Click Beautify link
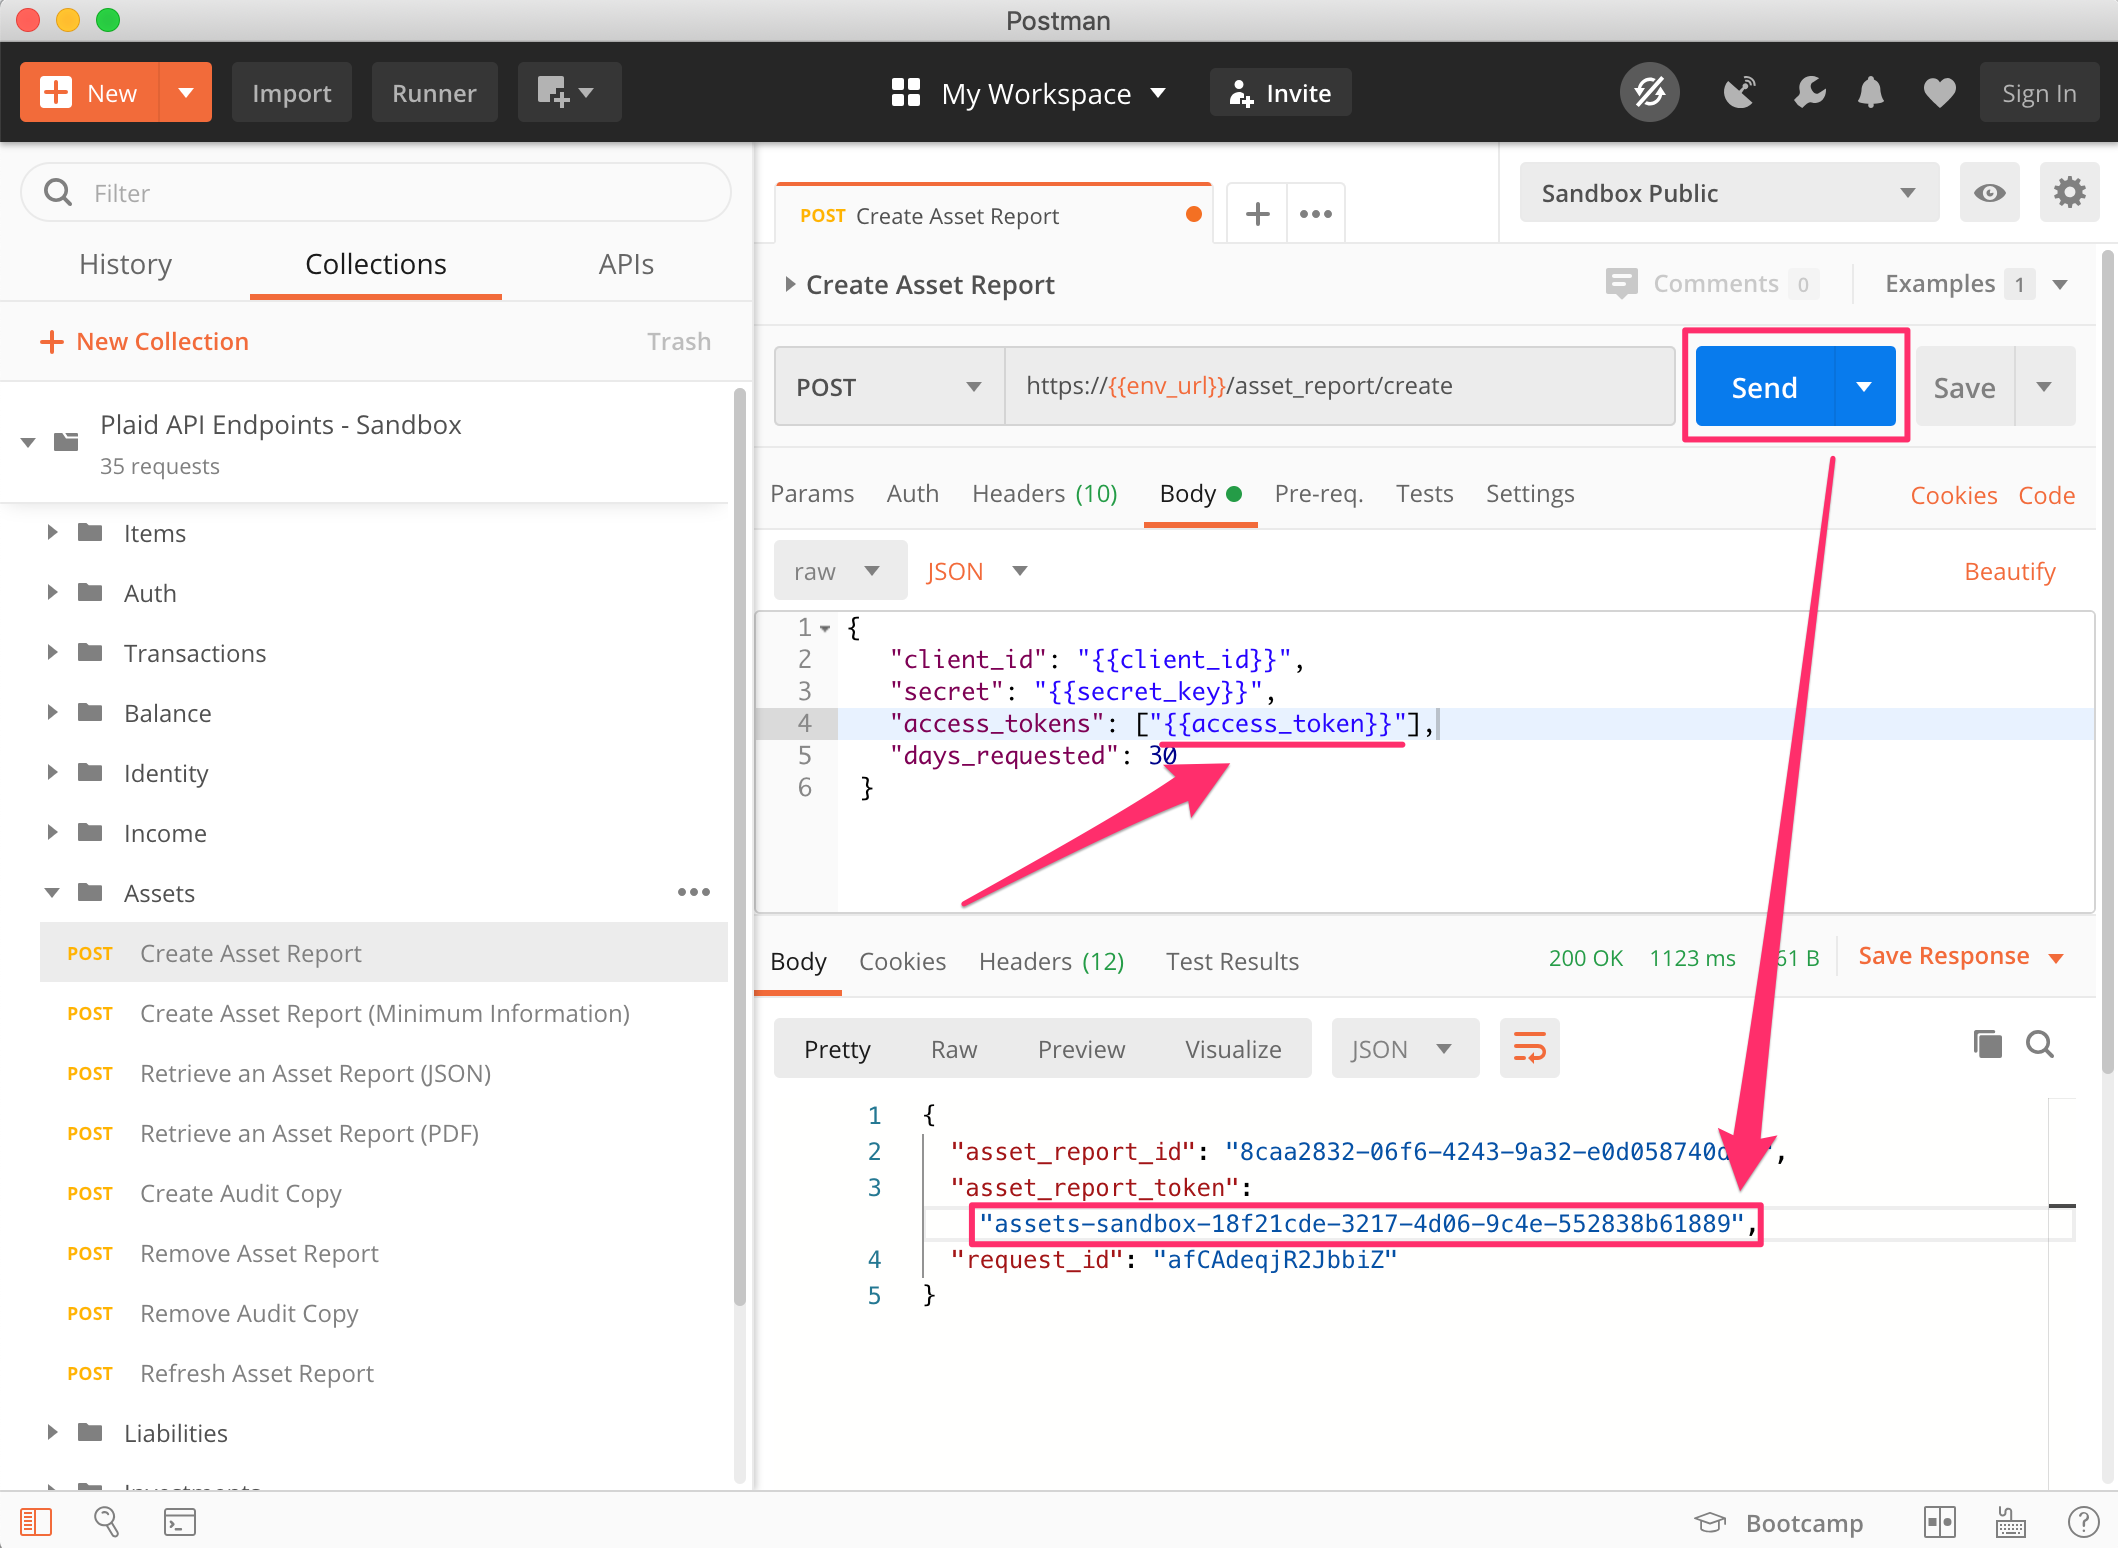 [x=2009, y=571]
